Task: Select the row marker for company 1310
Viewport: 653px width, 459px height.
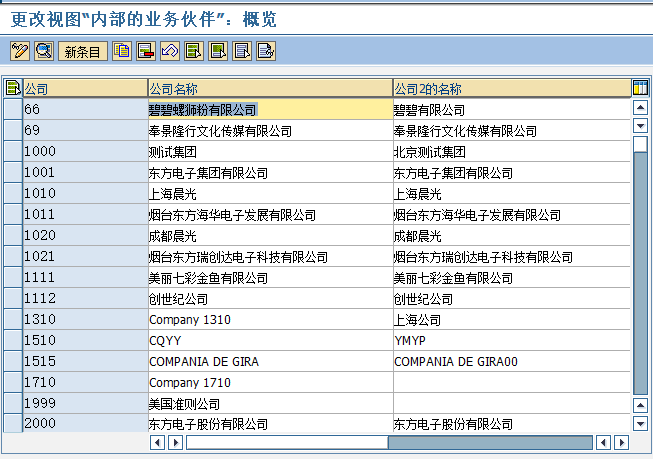Action: (13, 319)
